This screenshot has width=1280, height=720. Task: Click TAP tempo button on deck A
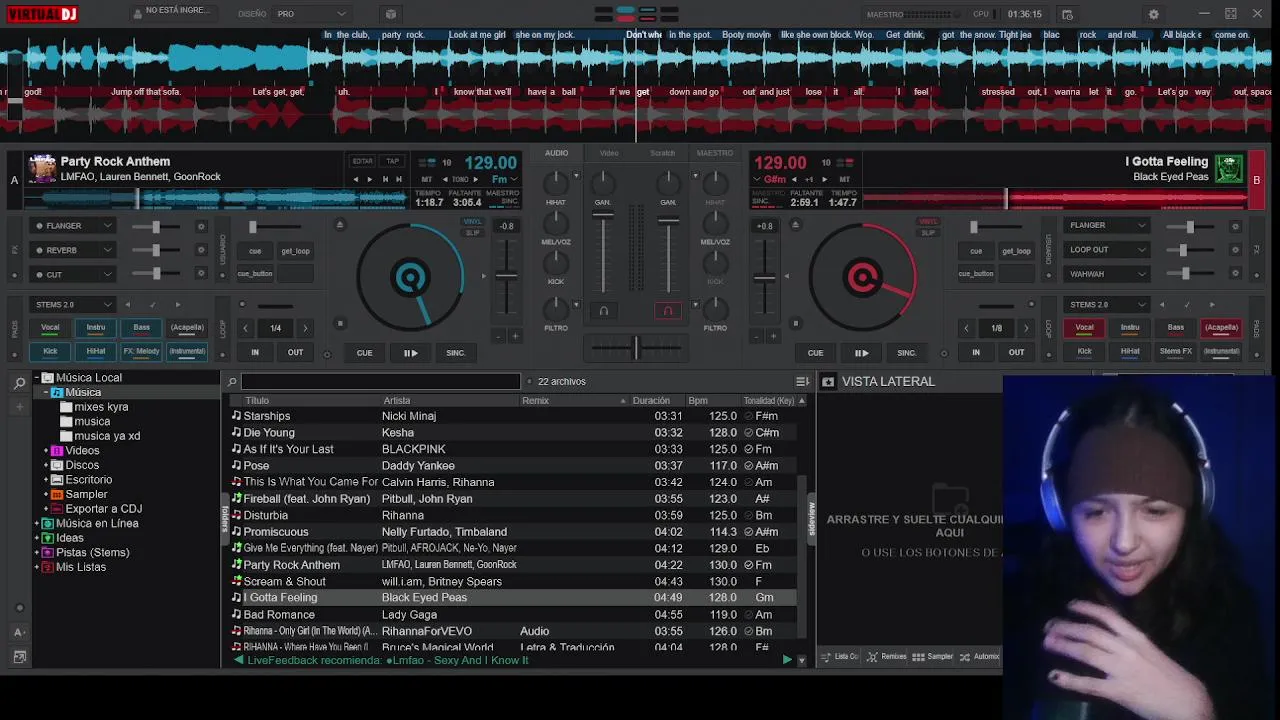point(393,161)
